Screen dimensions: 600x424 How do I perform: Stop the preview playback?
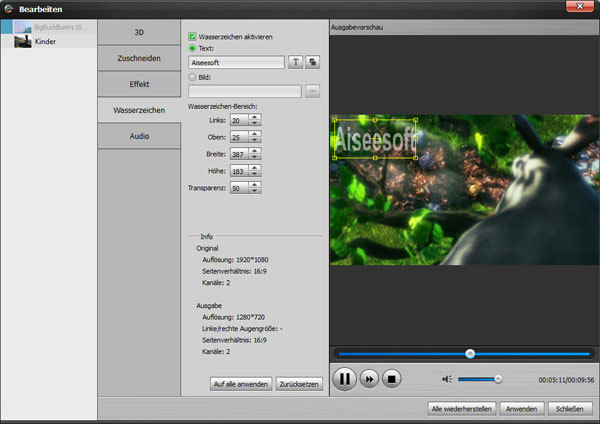[x=391, y=379]
